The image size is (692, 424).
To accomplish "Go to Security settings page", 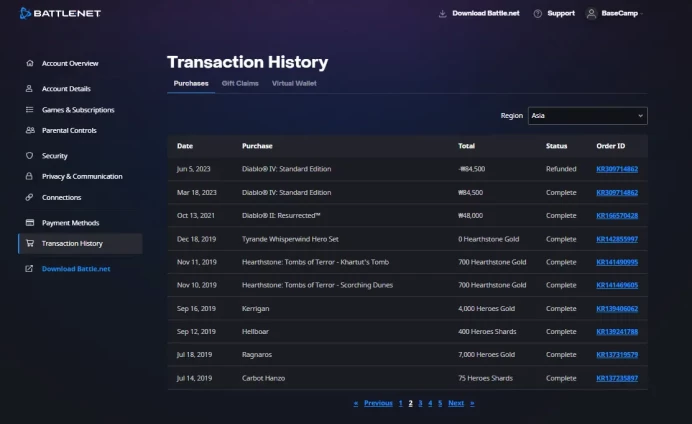I will tap(55, 156).
